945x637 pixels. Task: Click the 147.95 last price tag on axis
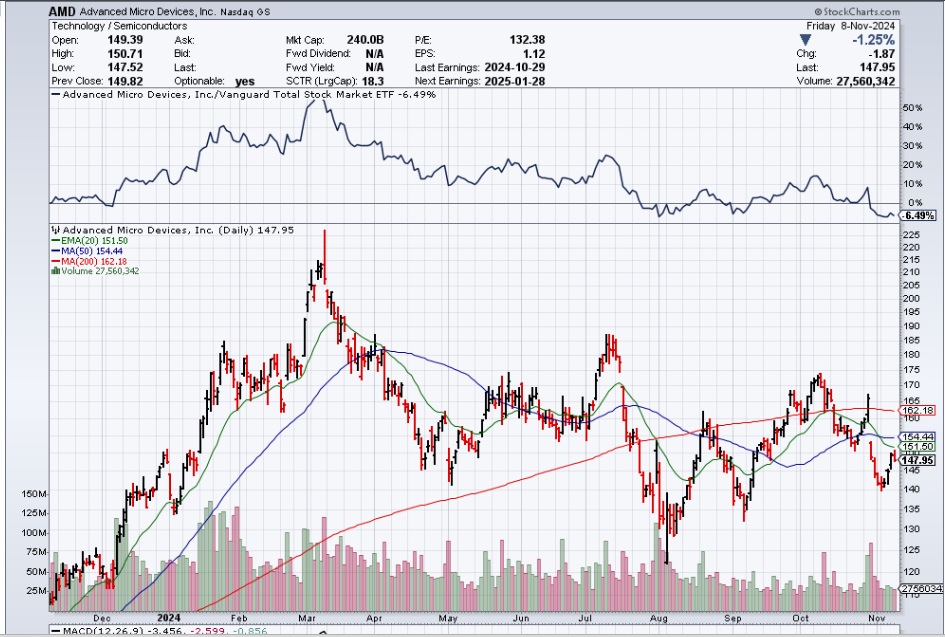[x=917, y=460]
